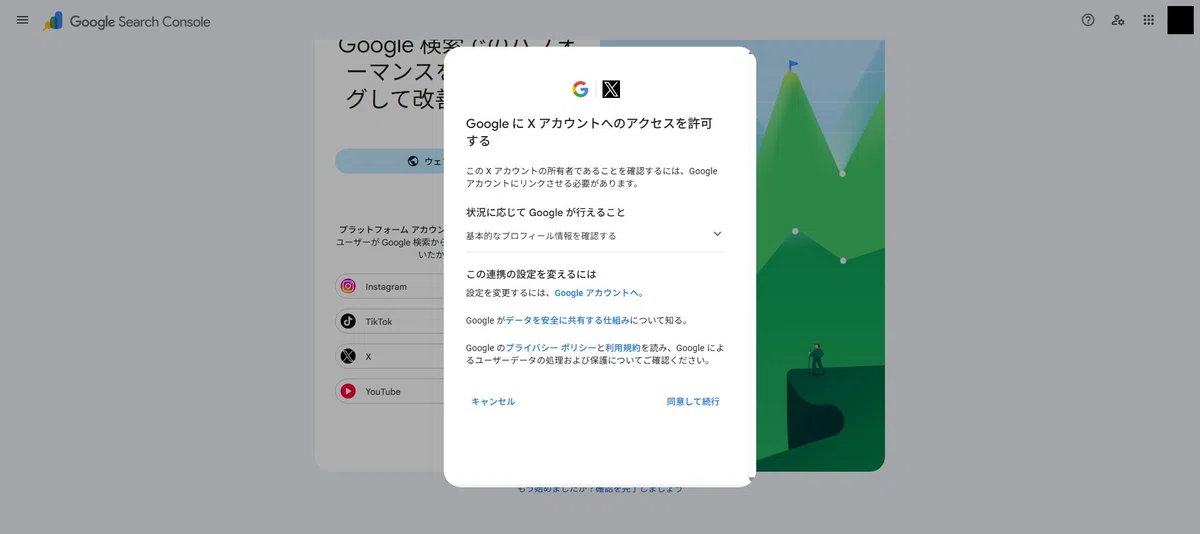Open the hamburger main menu

22,20
